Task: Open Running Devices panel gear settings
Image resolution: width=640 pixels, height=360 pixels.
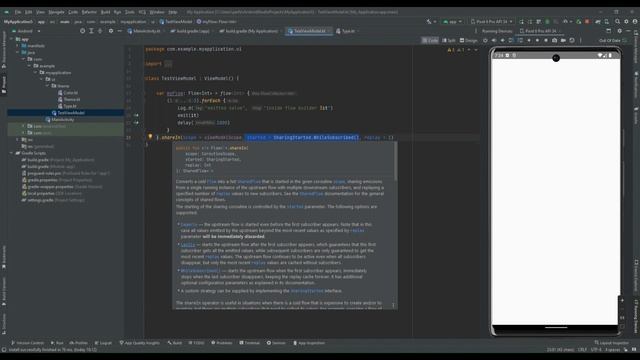Action: pos(620,31)
